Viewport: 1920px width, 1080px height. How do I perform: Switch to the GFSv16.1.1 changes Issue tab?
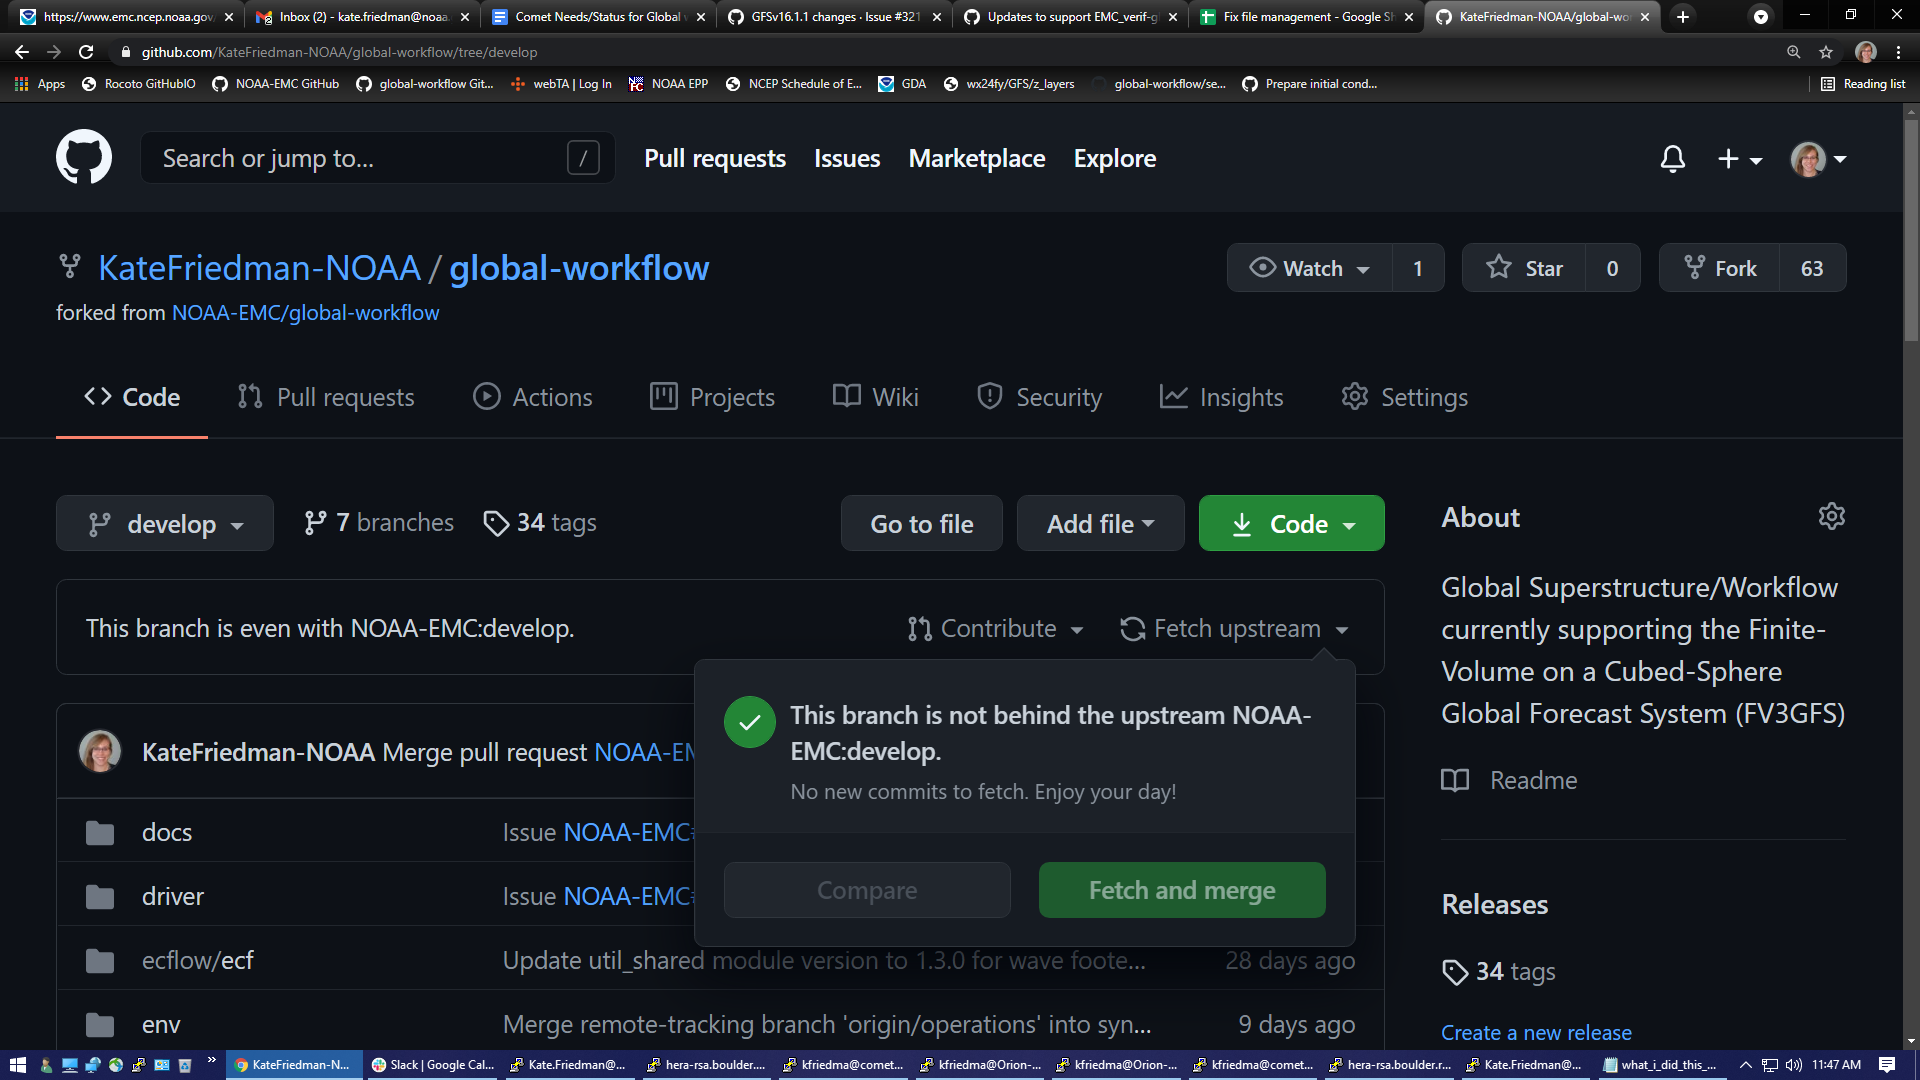834,17
